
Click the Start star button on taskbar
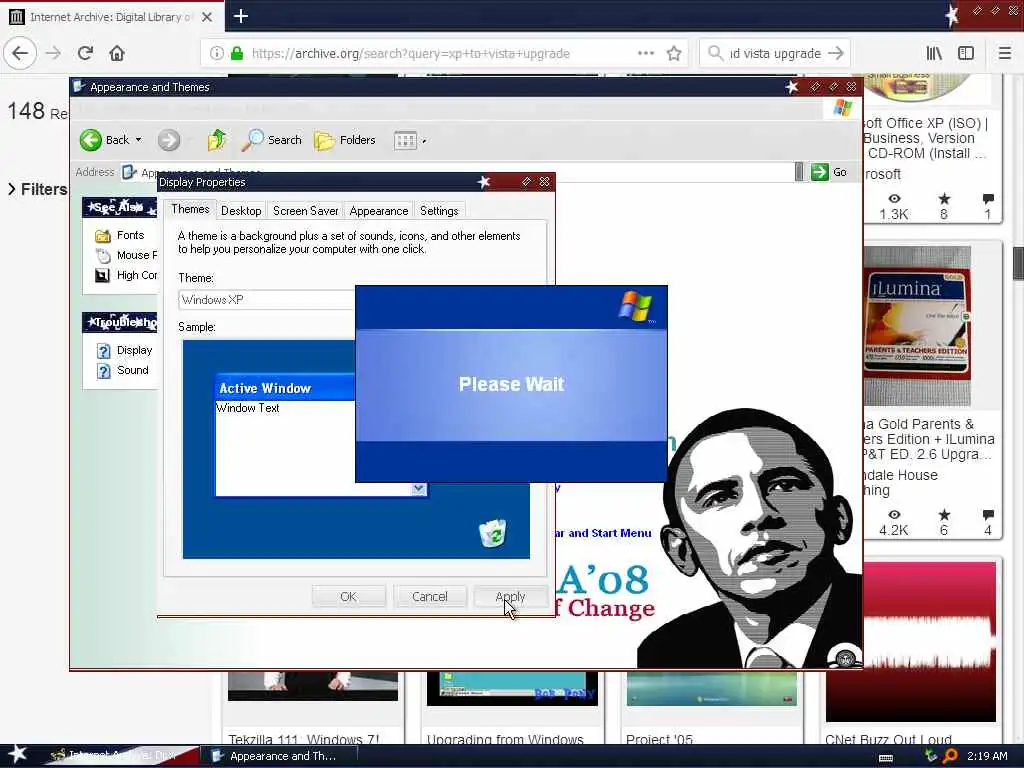click(x=17, y=754)
